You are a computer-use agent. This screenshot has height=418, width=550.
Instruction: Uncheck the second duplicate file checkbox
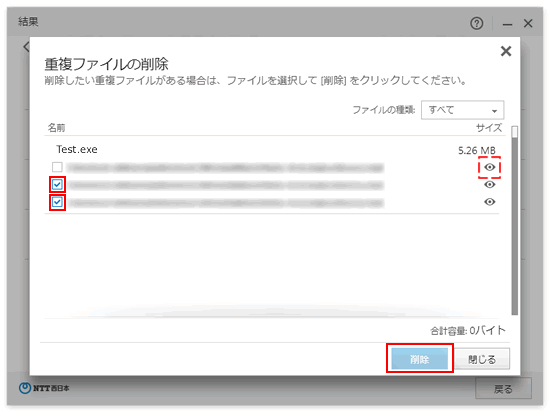pyautogui.click(x=57, y=184)
